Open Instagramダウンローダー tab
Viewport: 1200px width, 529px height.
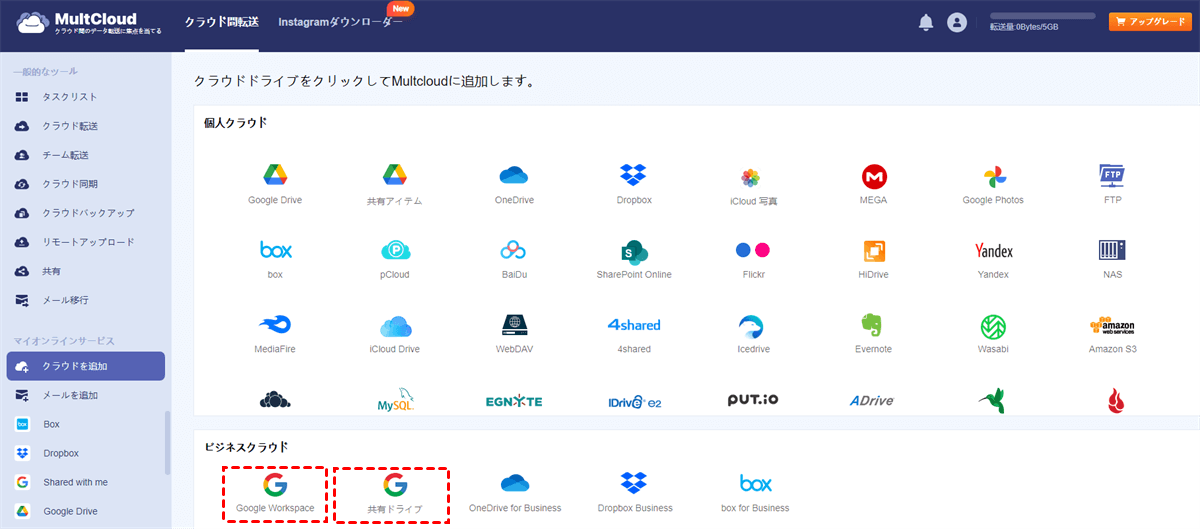340,22
